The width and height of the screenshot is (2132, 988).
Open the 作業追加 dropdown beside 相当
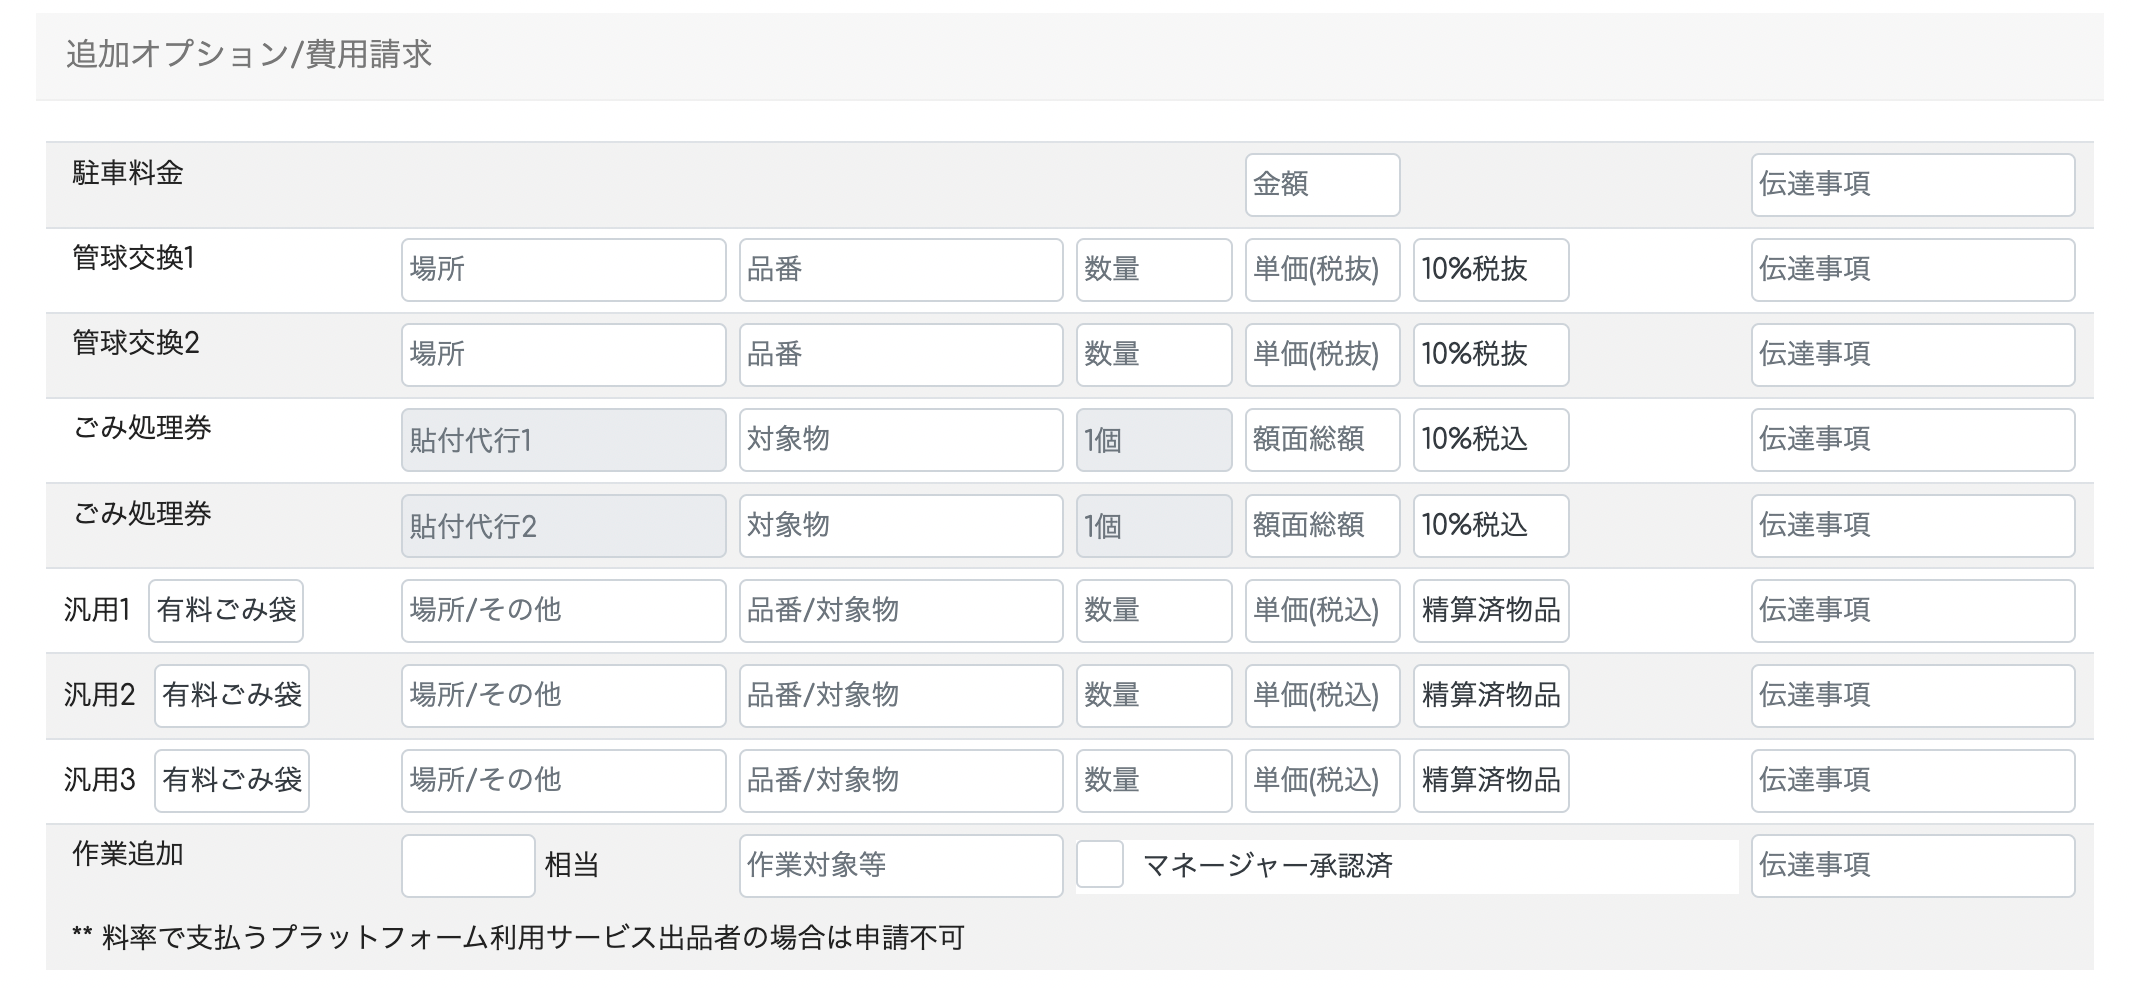[x=468, y=866]
